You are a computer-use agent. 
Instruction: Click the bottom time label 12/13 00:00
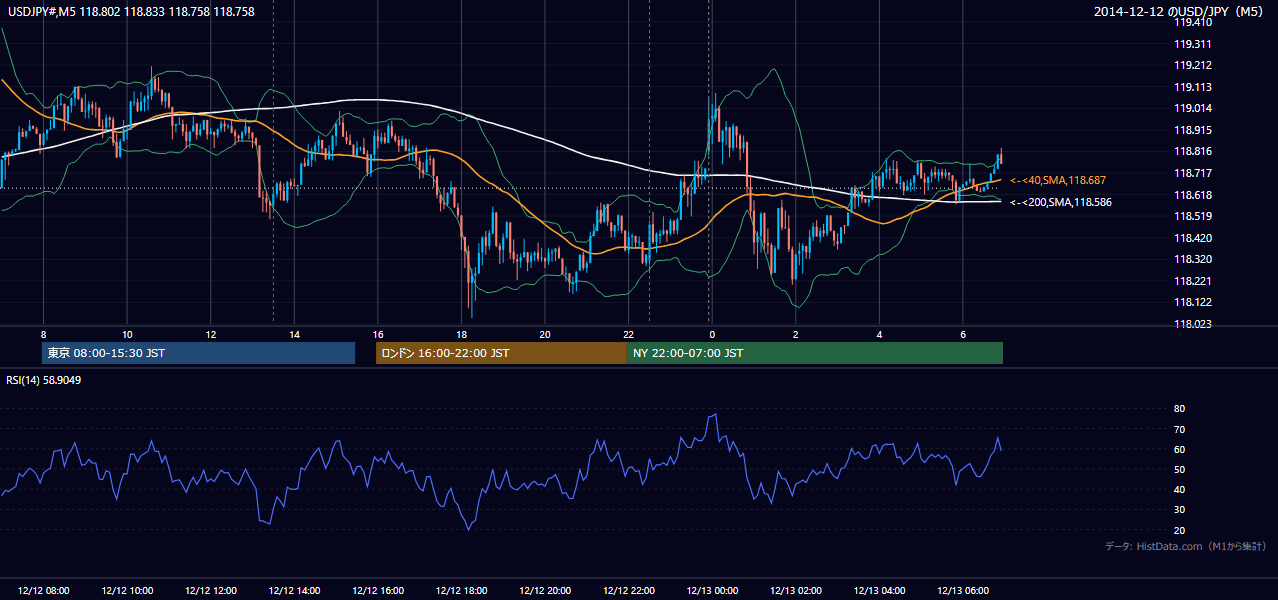(x=712, y=591)
